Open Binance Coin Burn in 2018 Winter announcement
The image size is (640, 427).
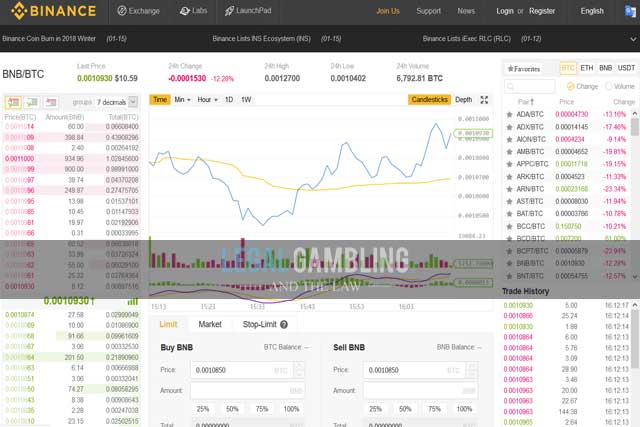(x=49, y=39)
